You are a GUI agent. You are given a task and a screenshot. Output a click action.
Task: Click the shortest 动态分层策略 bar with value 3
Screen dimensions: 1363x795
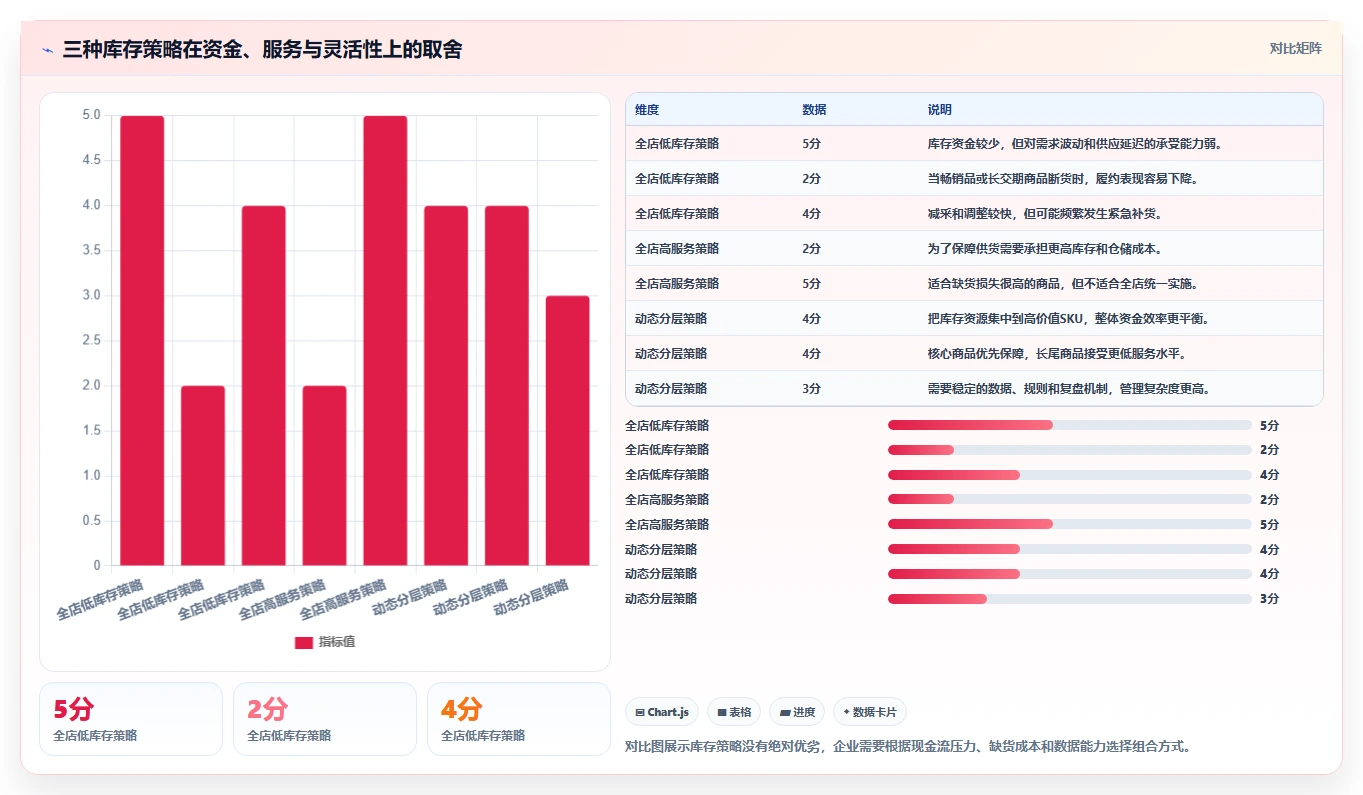pos(568,431)
